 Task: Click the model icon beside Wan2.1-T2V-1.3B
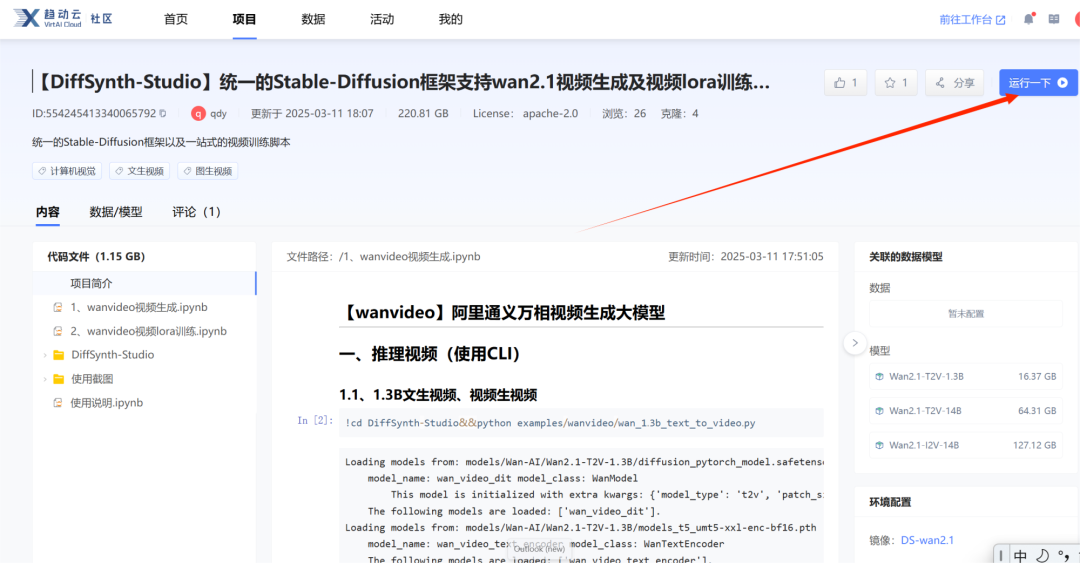(880, 377)
